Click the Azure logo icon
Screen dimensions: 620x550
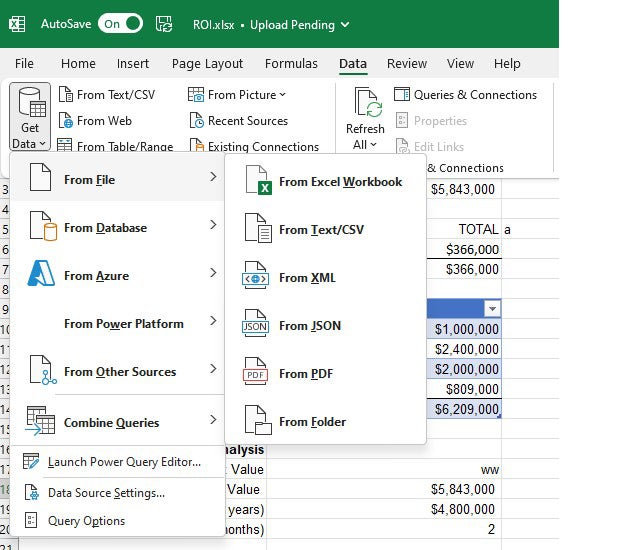[41, 273]
